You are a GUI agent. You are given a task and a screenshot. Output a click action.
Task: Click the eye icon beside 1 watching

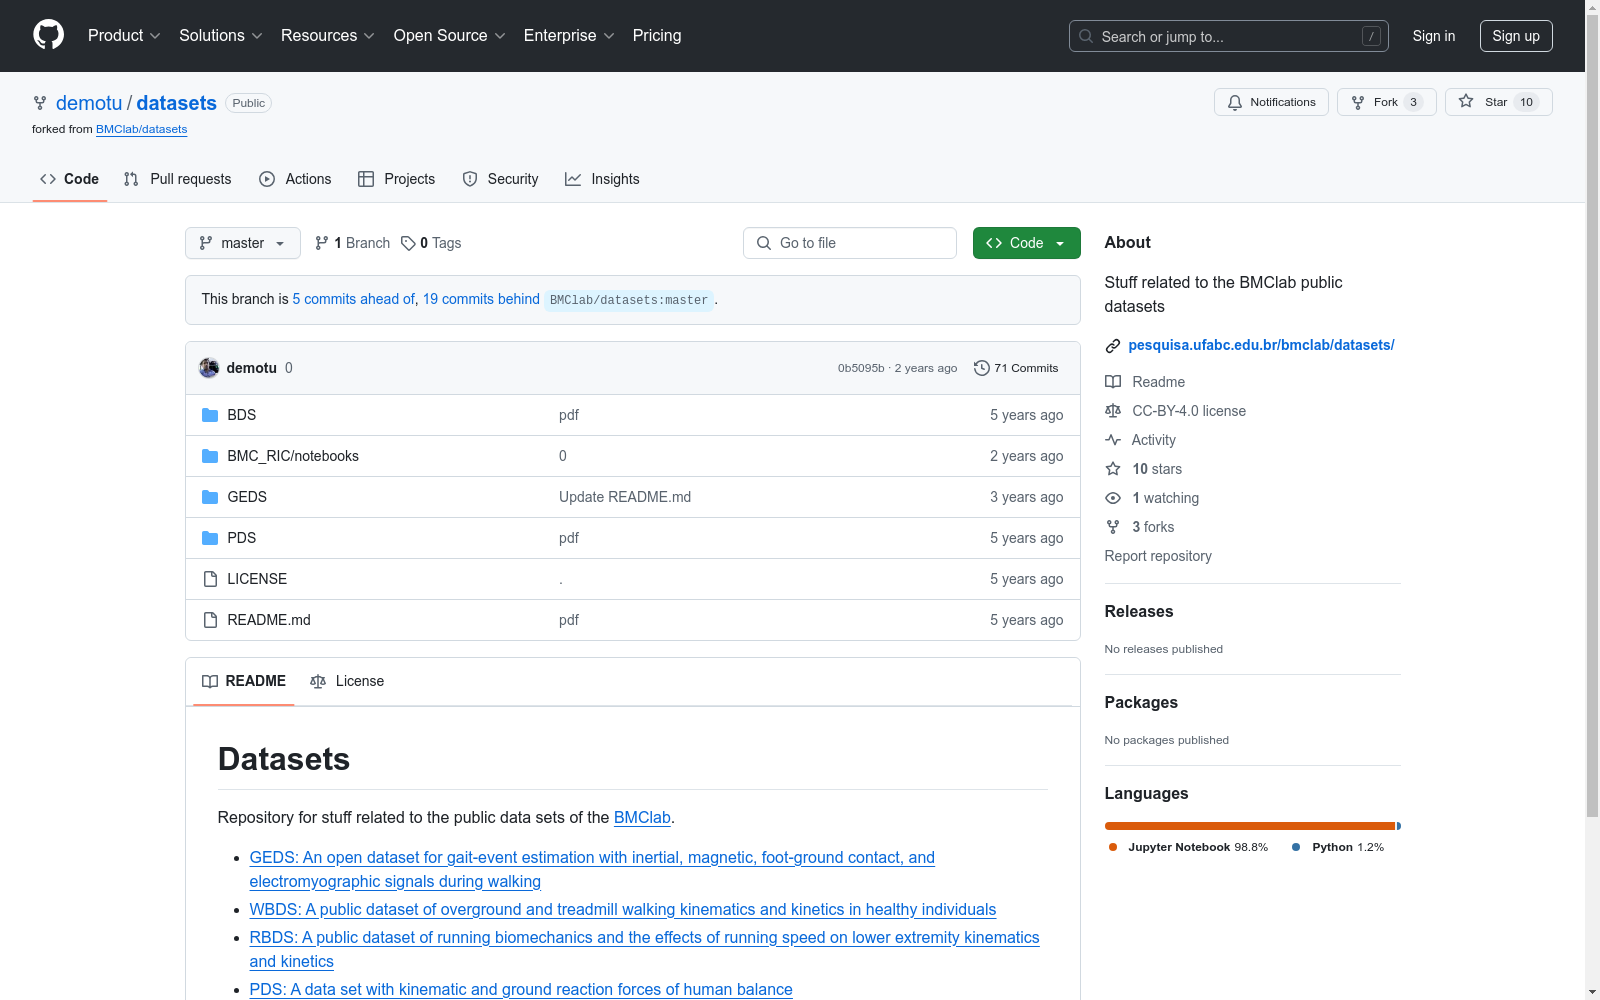pos(1113,498)
